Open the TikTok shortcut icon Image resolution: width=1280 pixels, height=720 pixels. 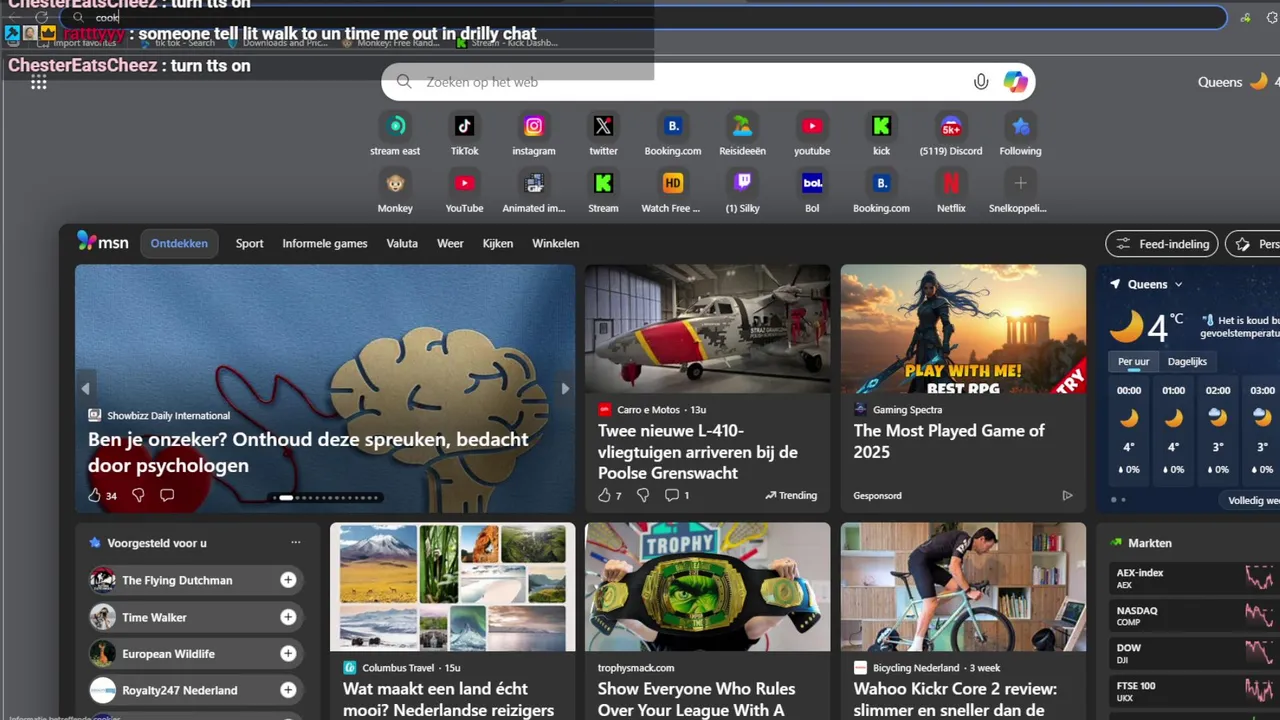tap(464, 126)
